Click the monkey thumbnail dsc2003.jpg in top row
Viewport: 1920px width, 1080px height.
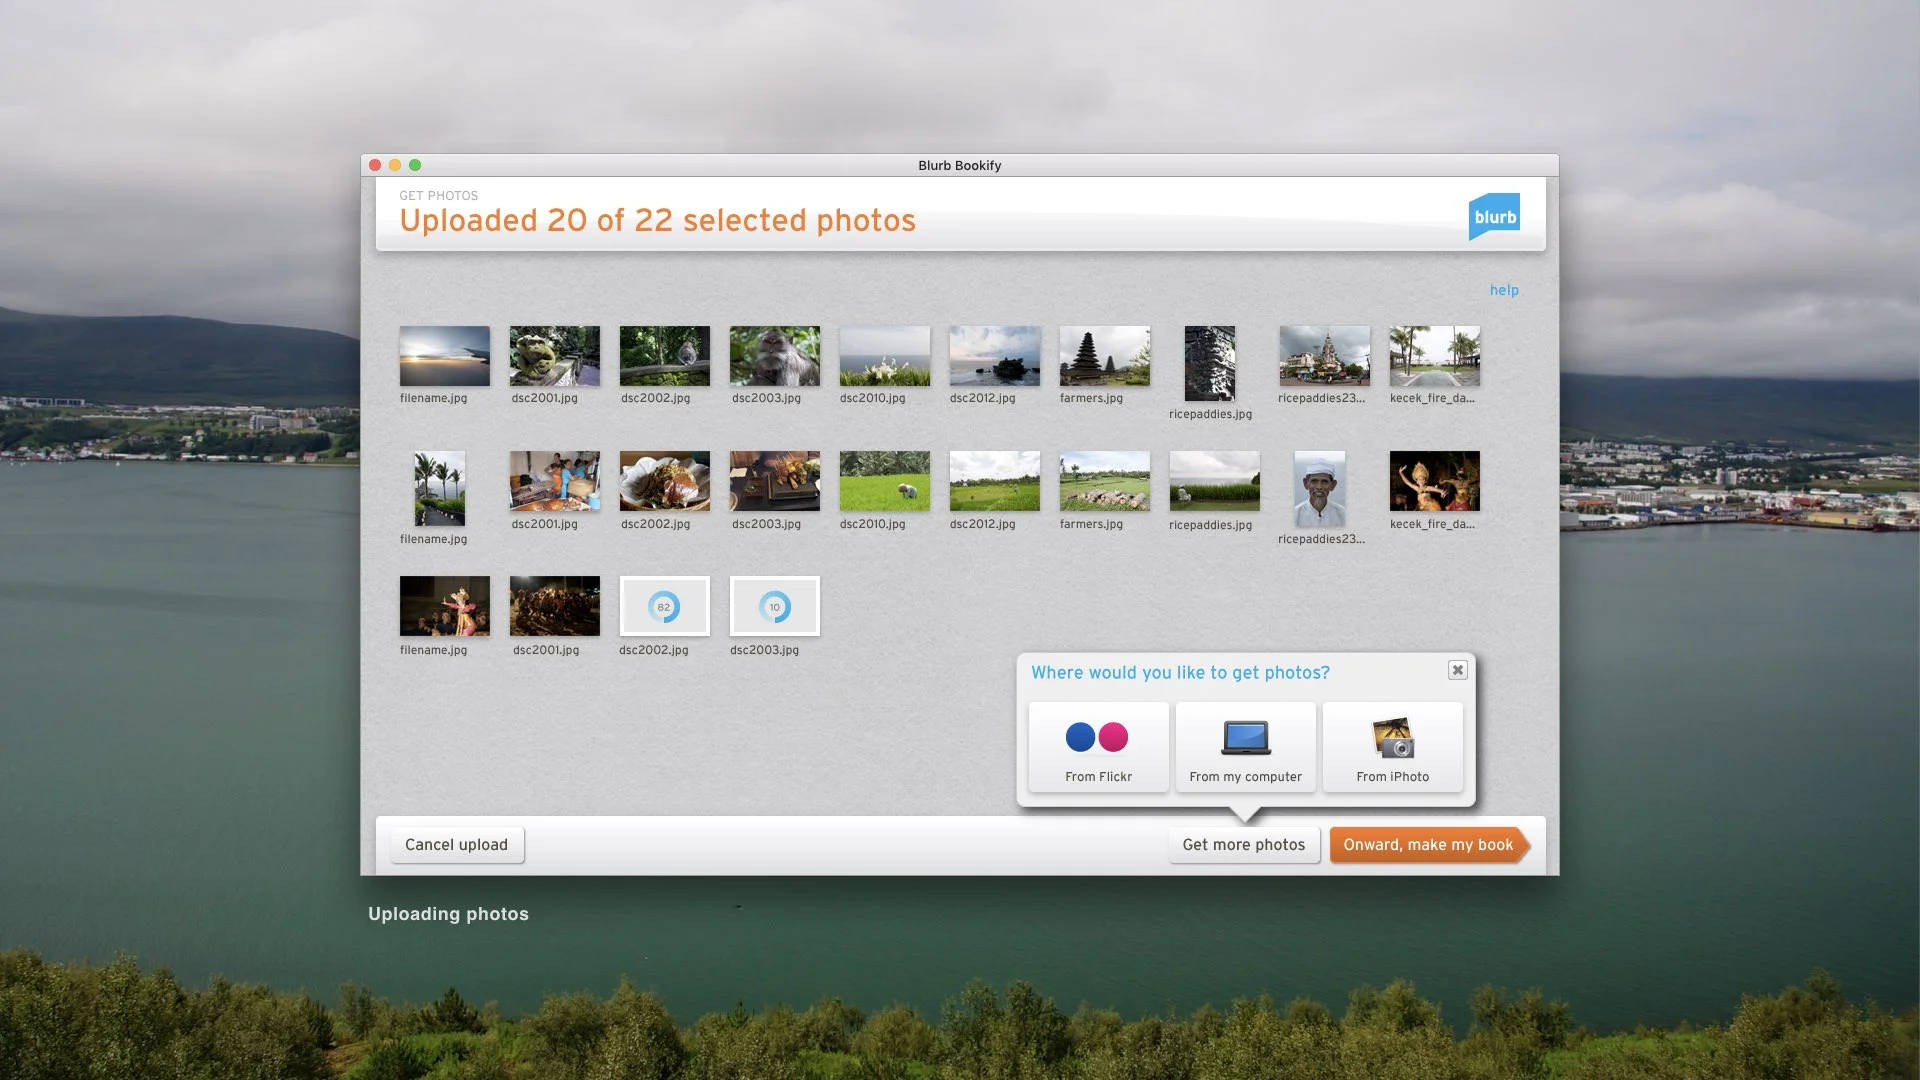pos(774,355)
